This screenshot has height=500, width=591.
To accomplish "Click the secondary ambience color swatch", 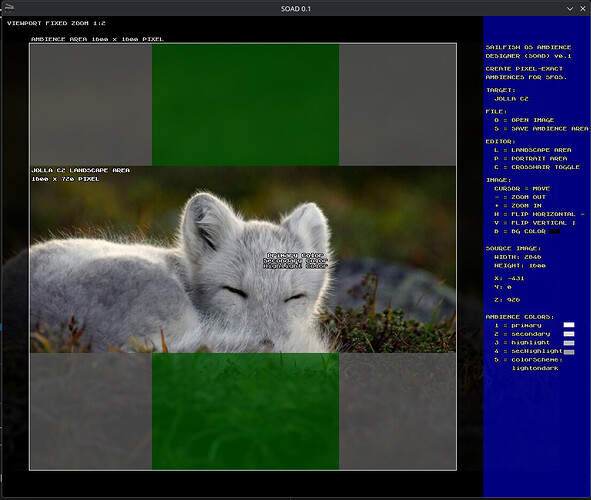I will (x=569, y=334).
